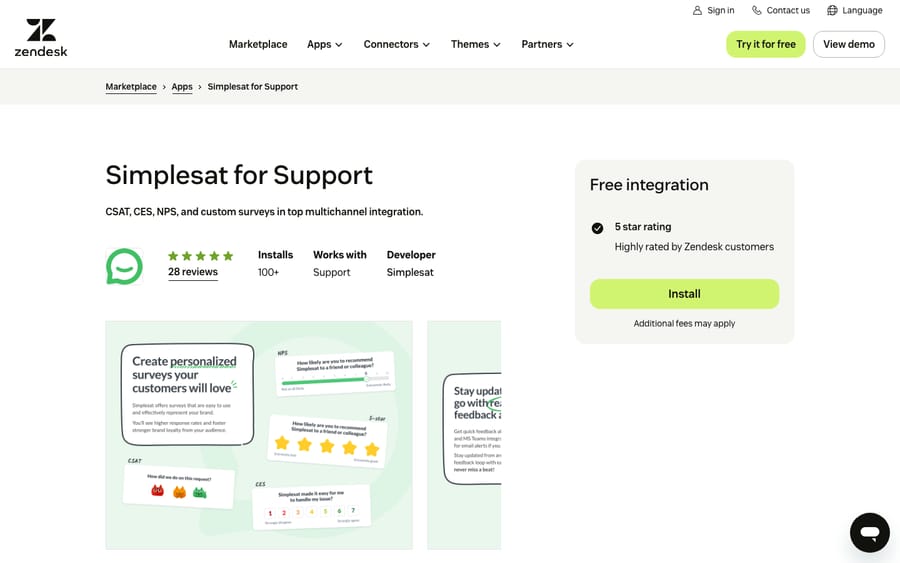Image resolution: width=900 pixels, height=563 pixels.
Task: Click Highly rated by Zendesk customers text
Action: [x=694, y=247]
